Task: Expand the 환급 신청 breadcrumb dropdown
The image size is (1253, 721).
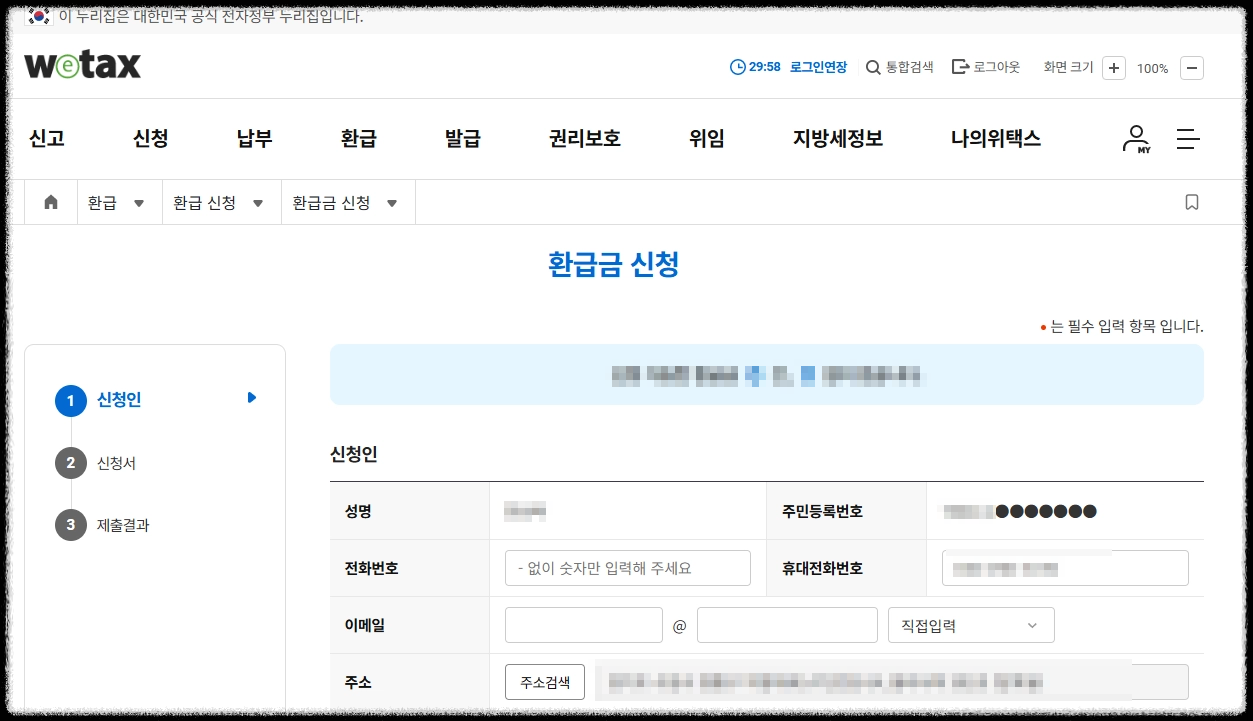Action: (258, 202)
